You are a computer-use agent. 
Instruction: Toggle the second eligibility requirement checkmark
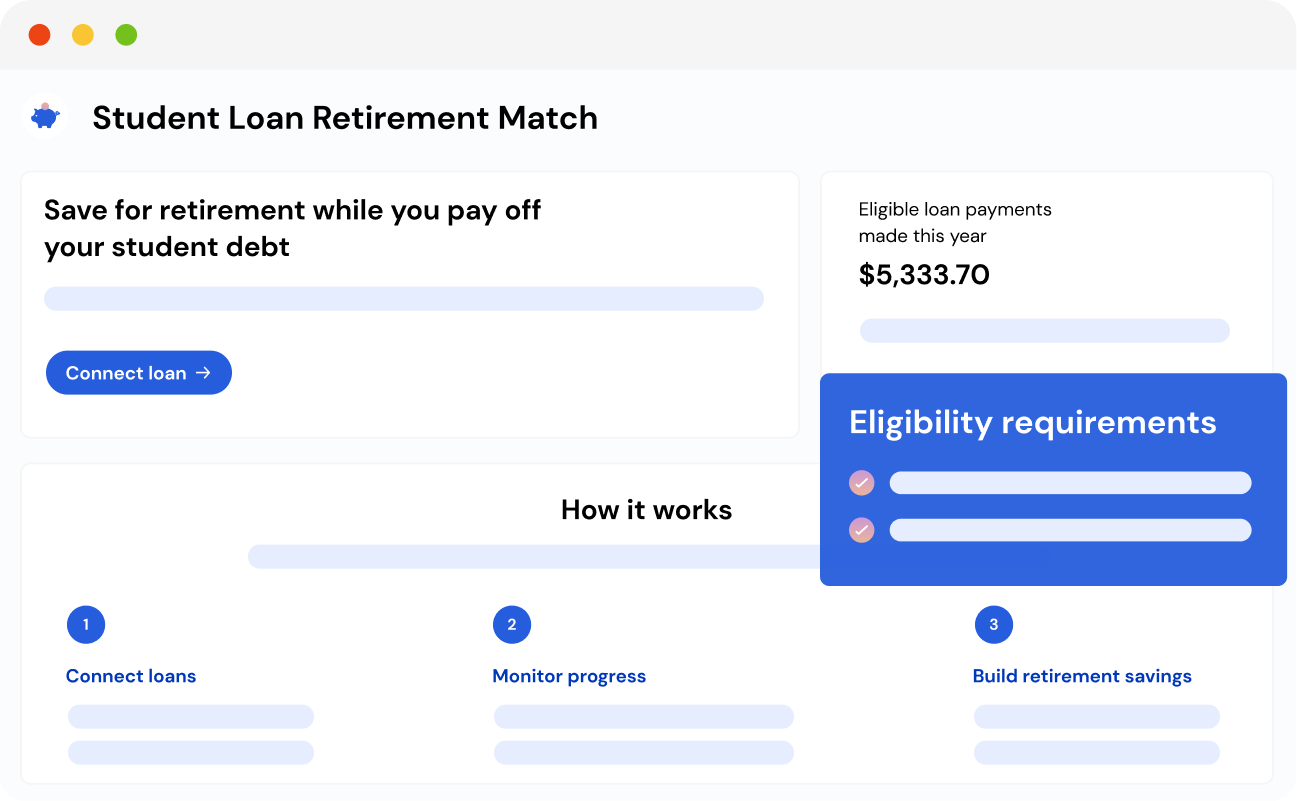[x=862, y=530]
